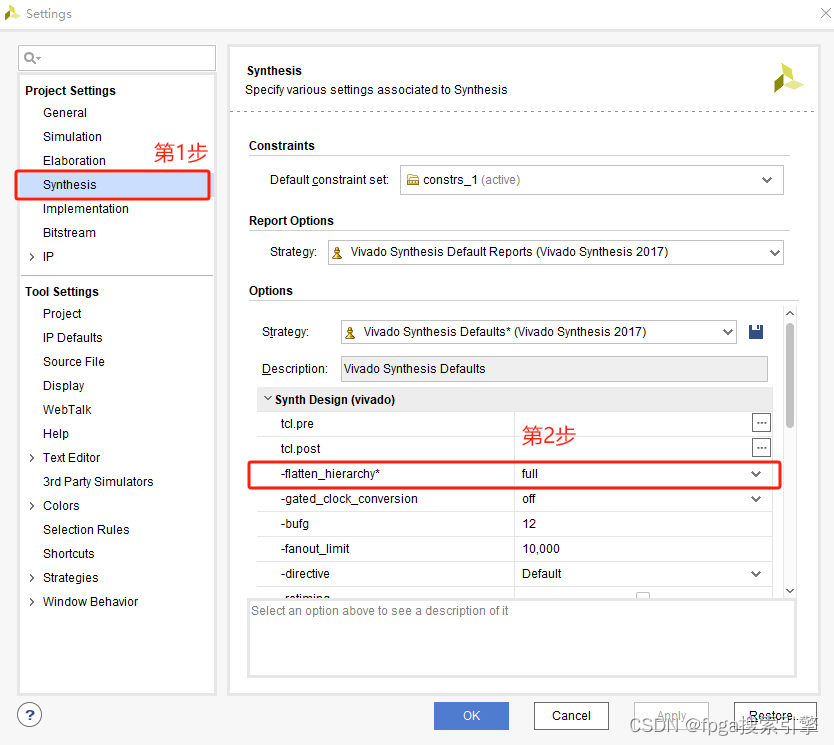Click the options list scroll up arrow

point(790,313)
